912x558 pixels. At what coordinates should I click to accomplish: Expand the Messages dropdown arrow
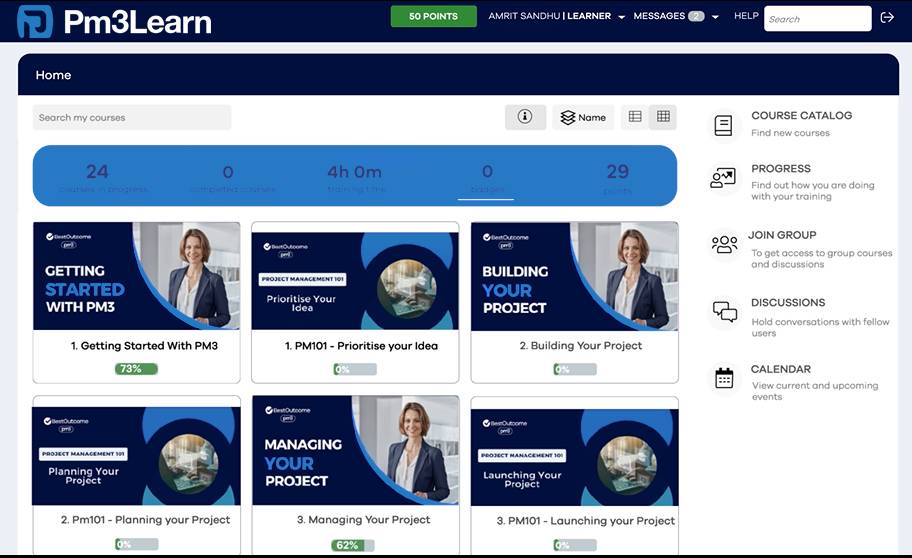(715, 17)
